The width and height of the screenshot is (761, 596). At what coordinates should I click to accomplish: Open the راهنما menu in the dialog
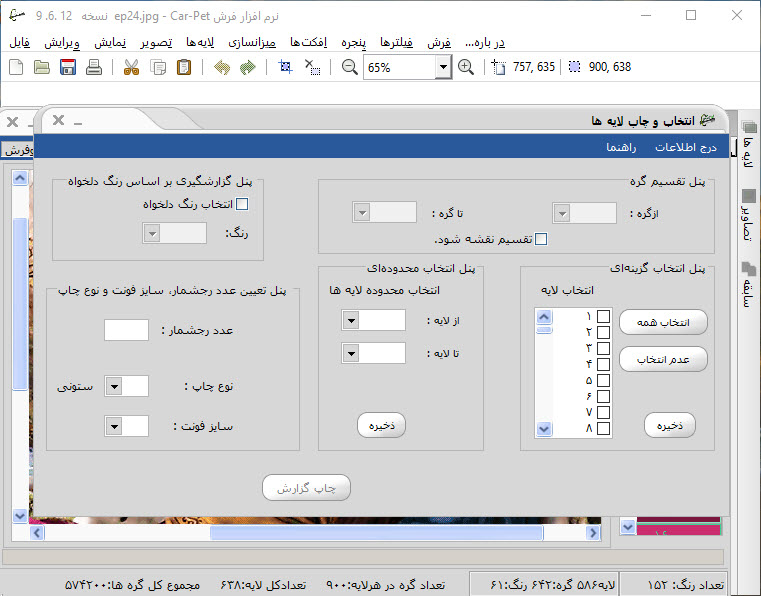(x=624, y=147)
